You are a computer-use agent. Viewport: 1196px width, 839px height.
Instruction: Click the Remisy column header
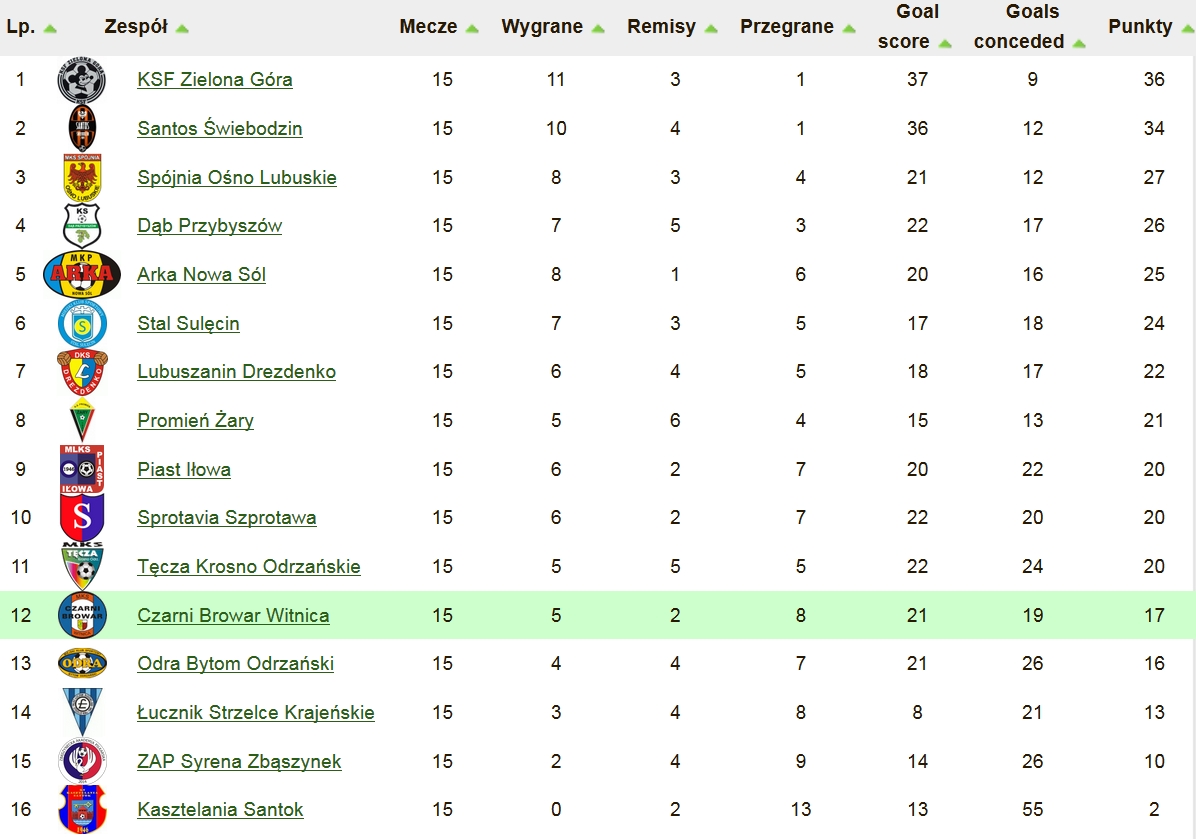[661, 27]
